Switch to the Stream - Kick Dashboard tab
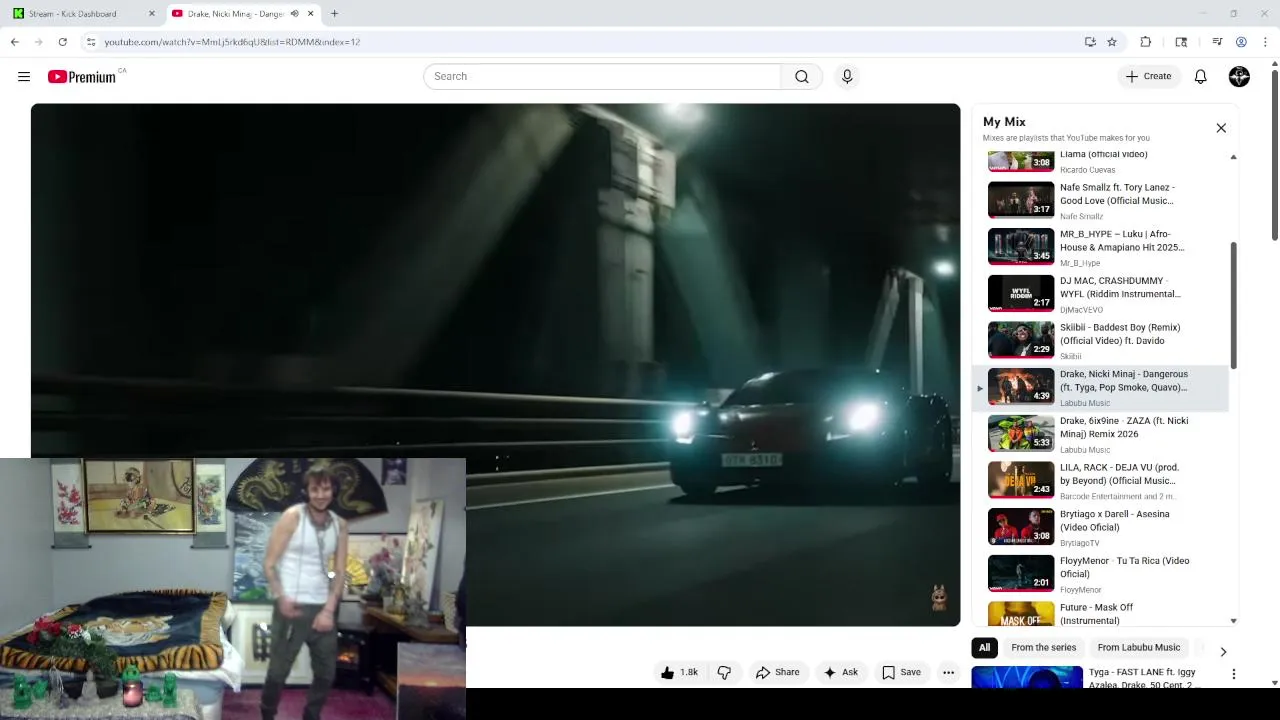This screenshot has height=720, width=1280. coord(84,13)
